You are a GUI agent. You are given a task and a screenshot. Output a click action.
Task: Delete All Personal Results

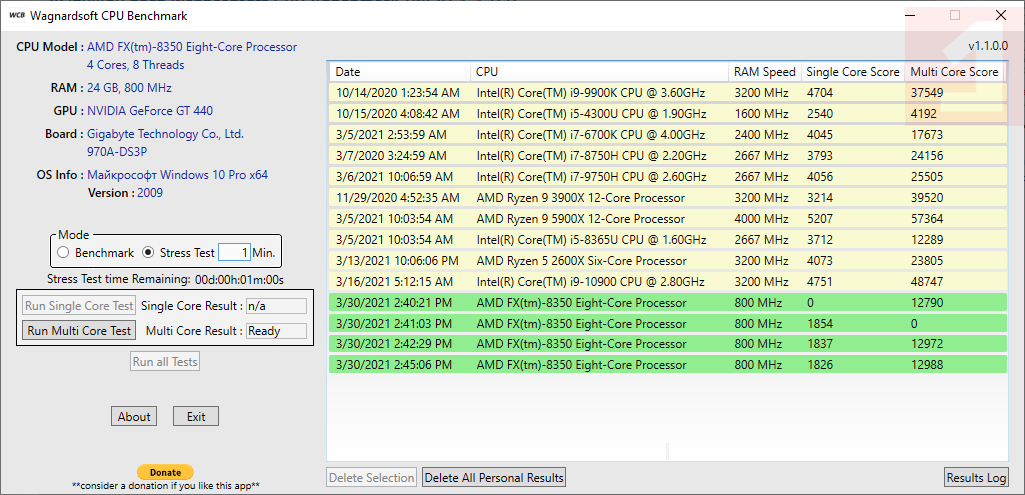pyautogui.click(x=494, y=478)
